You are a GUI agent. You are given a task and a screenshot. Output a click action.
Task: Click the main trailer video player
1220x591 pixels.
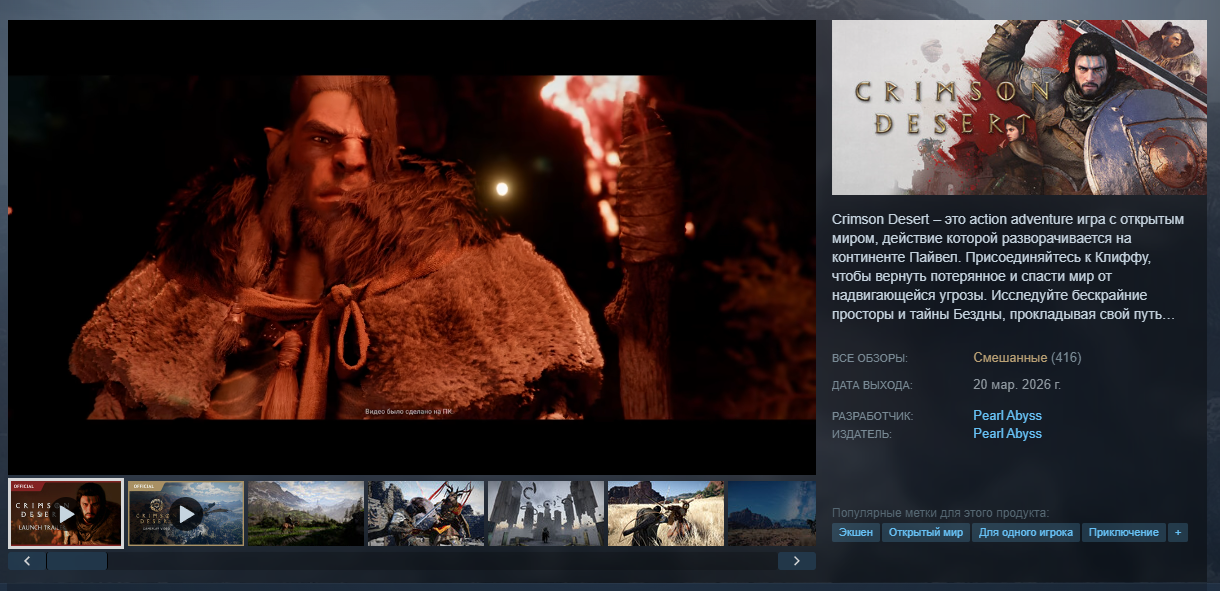point(412,247)
